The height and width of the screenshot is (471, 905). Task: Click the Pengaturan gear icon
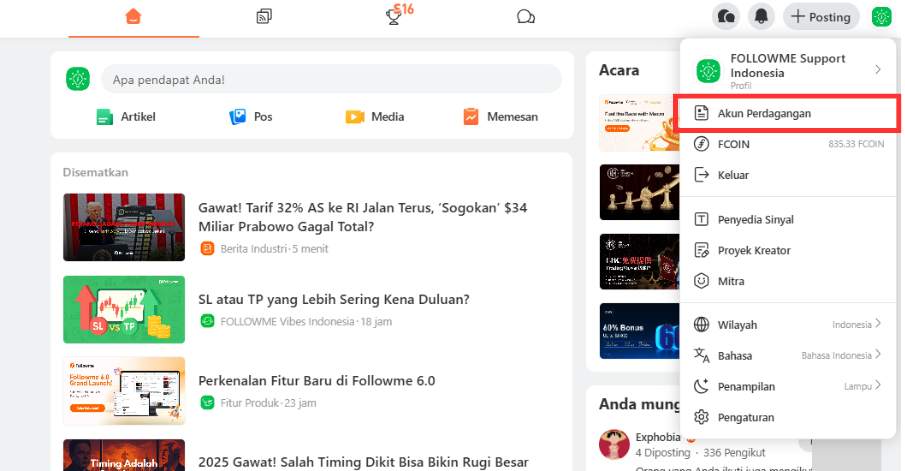[x=701, y=417]
